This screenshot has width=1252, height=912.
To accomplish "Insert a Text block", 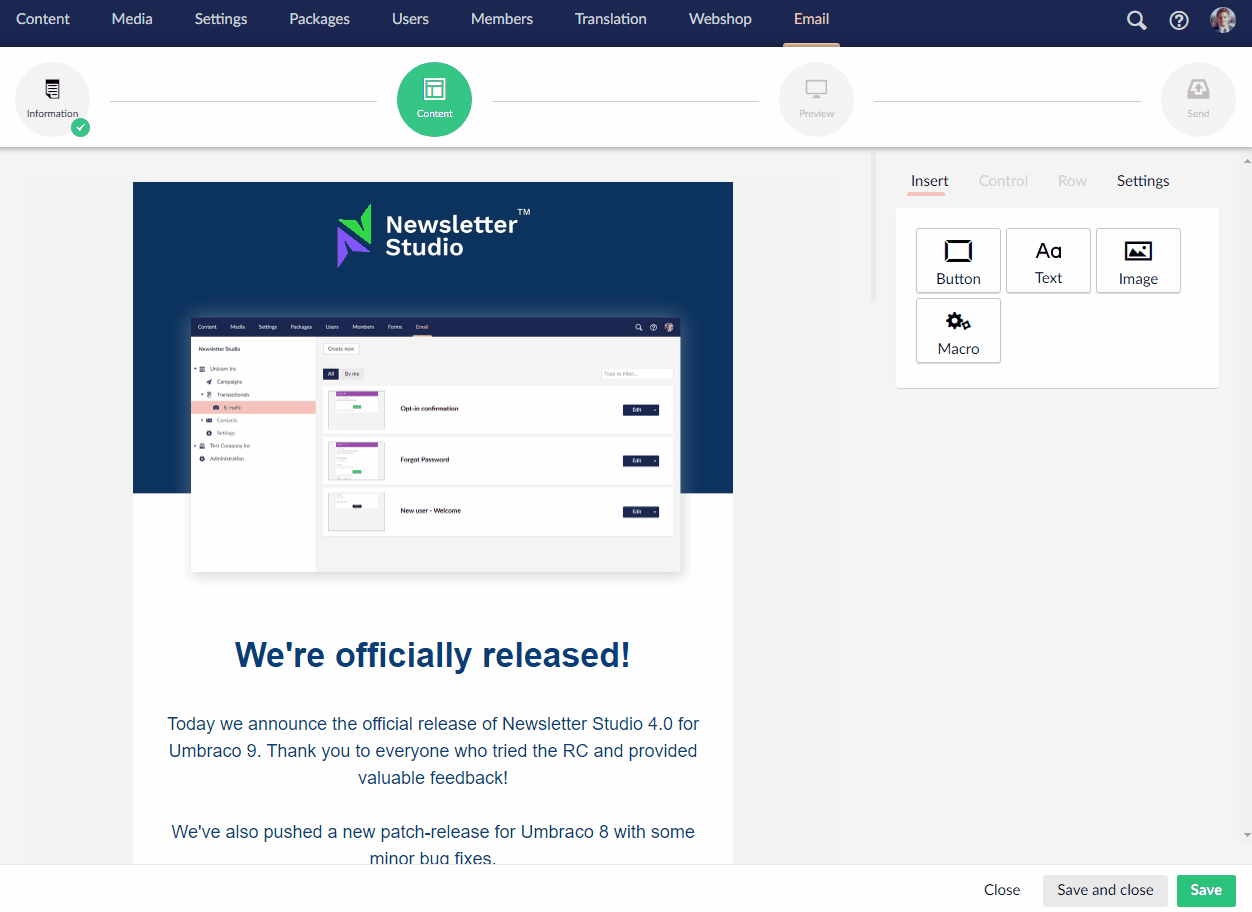I will pos(1048,261).
